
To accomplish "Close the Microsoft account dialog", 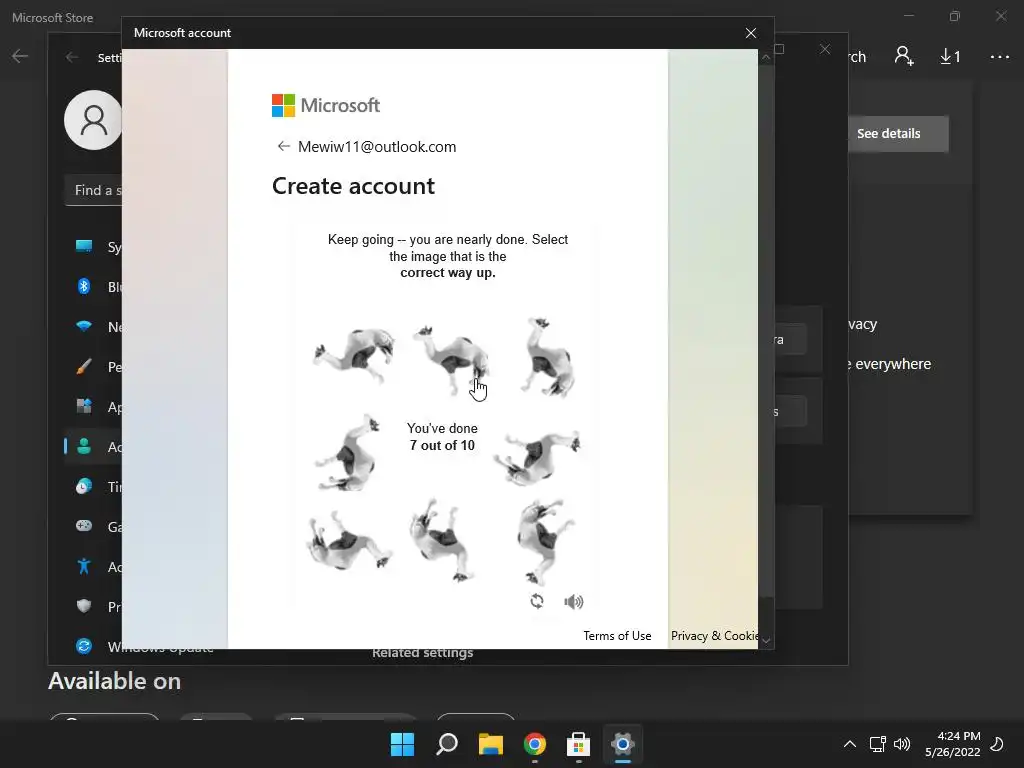I will (751, 33).
